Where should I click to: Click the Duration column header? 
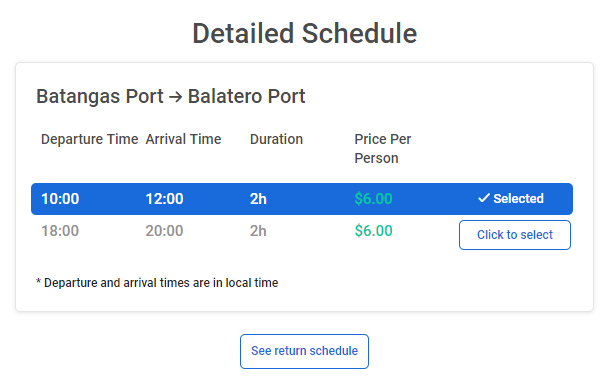pos(276,139)
